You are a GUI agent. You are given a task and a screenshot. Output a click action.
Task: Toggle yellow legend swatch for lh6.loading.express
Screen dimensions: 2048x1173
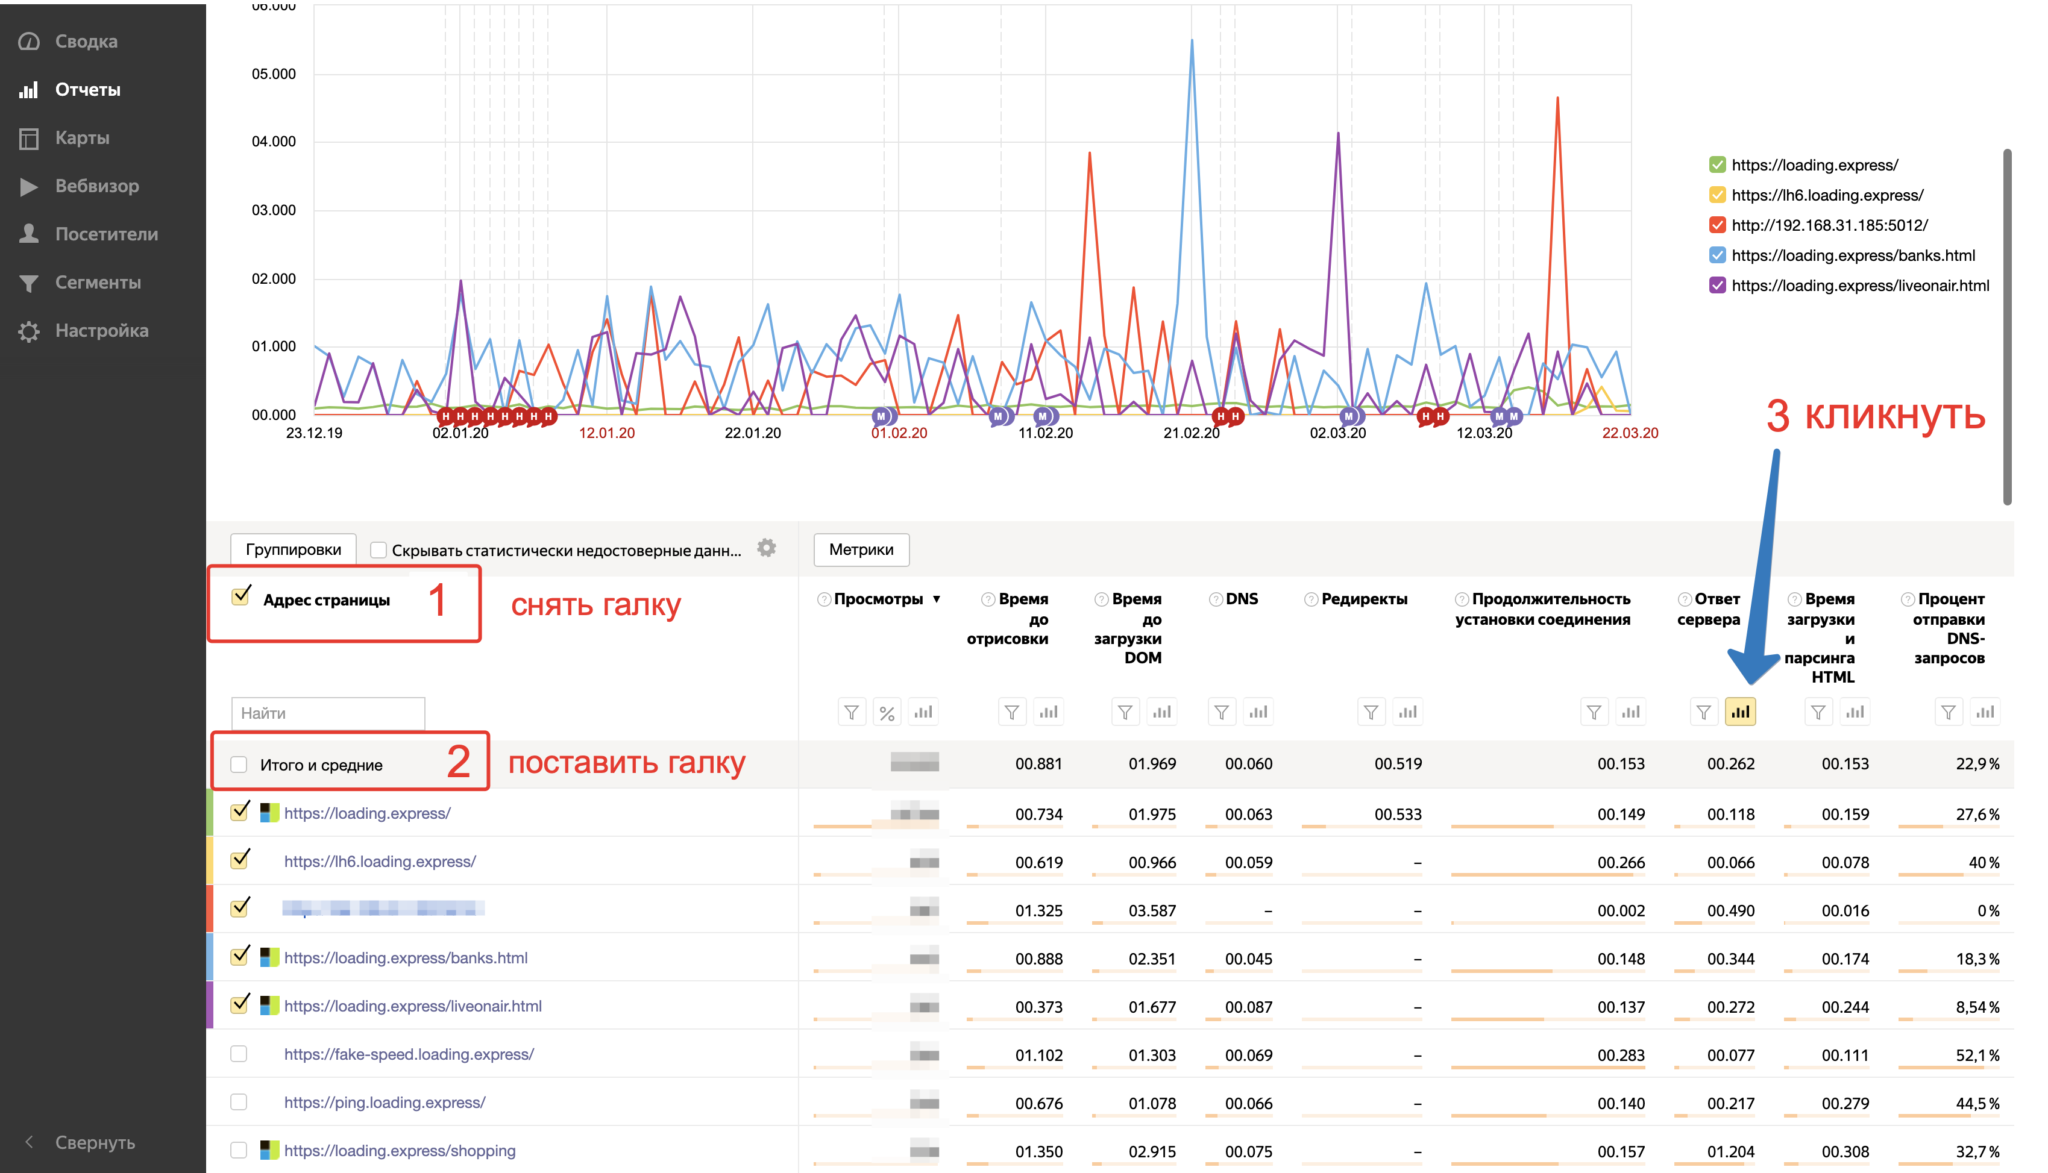tap(1717, 195)
